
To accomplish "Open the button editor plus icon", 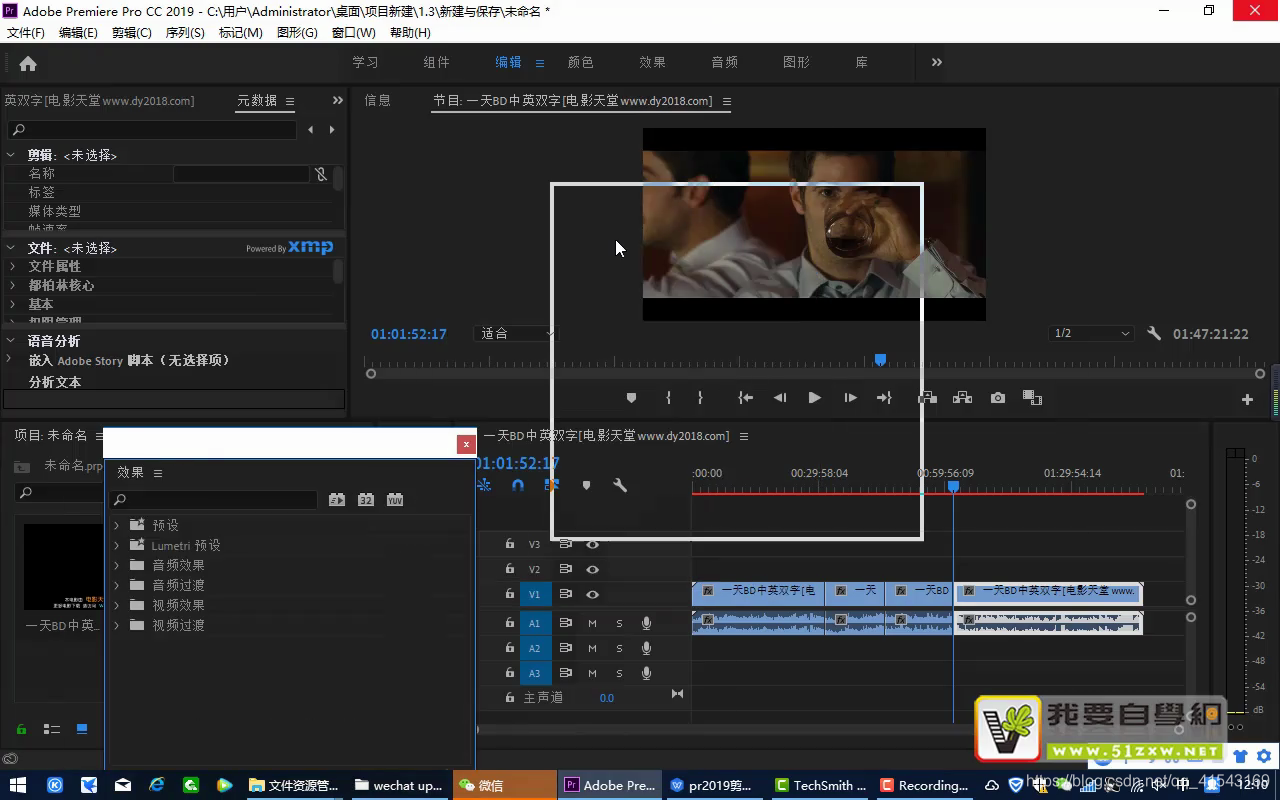I will [1247, 400].
